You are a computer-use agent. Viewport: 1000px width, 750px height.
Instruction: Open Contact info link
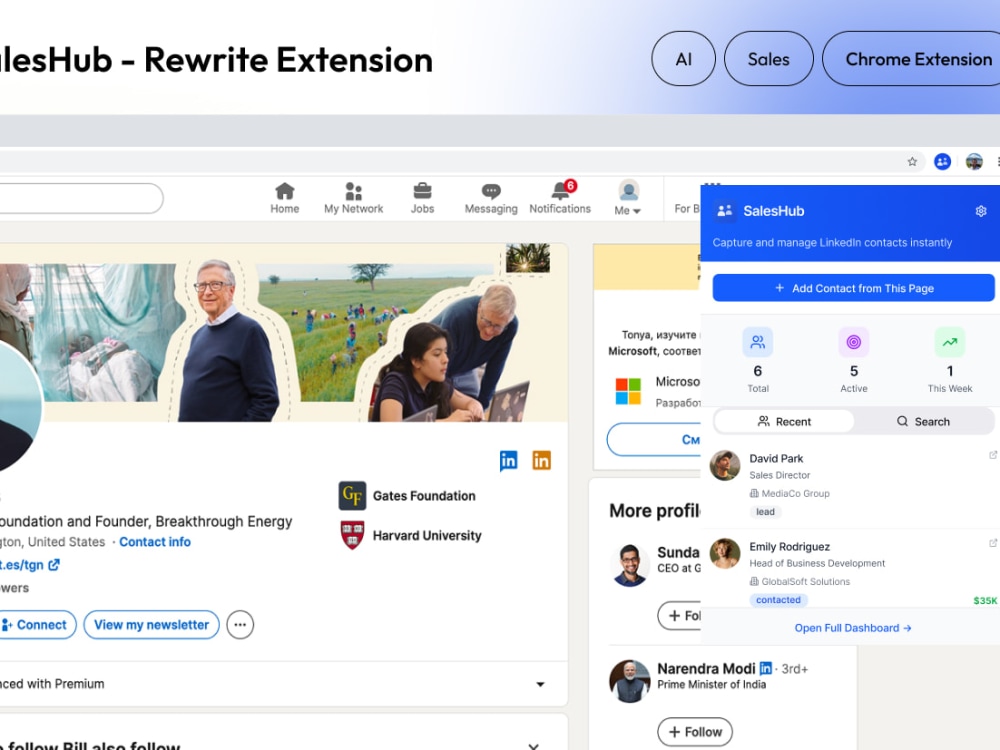pos(155,541)
